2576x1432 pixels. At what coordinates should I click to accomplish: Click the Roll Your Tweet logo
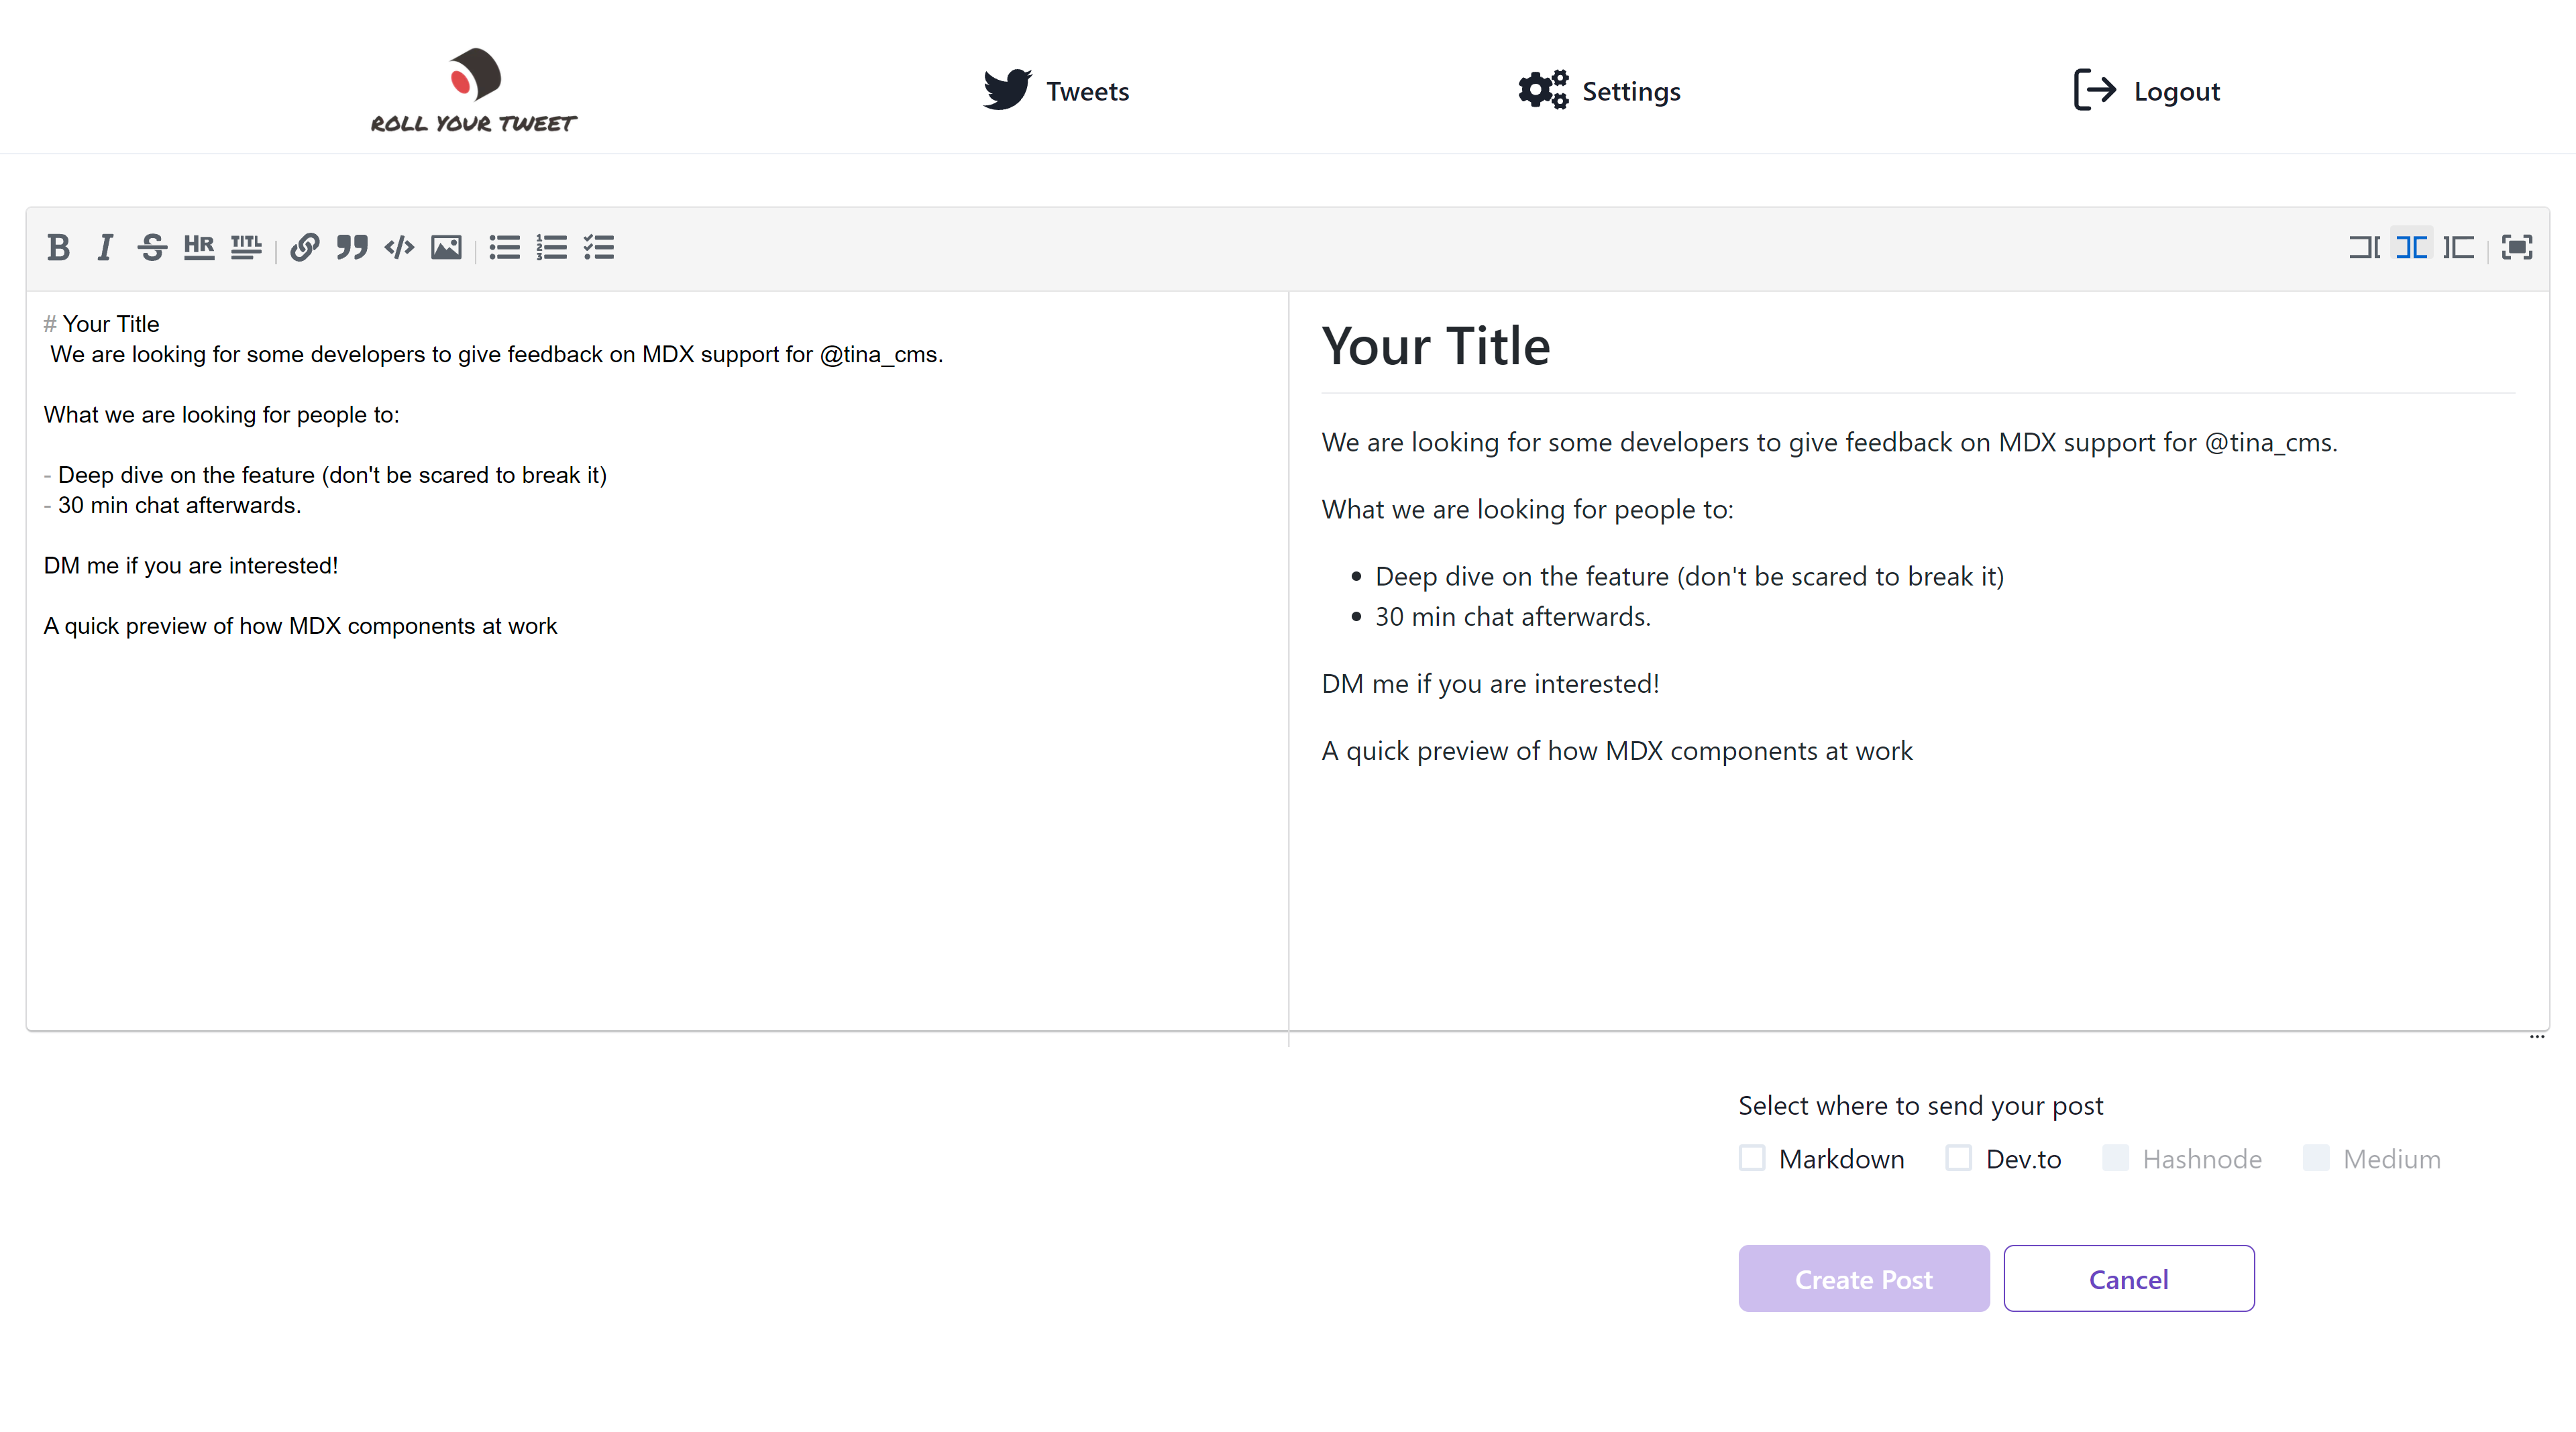(474, 90)
